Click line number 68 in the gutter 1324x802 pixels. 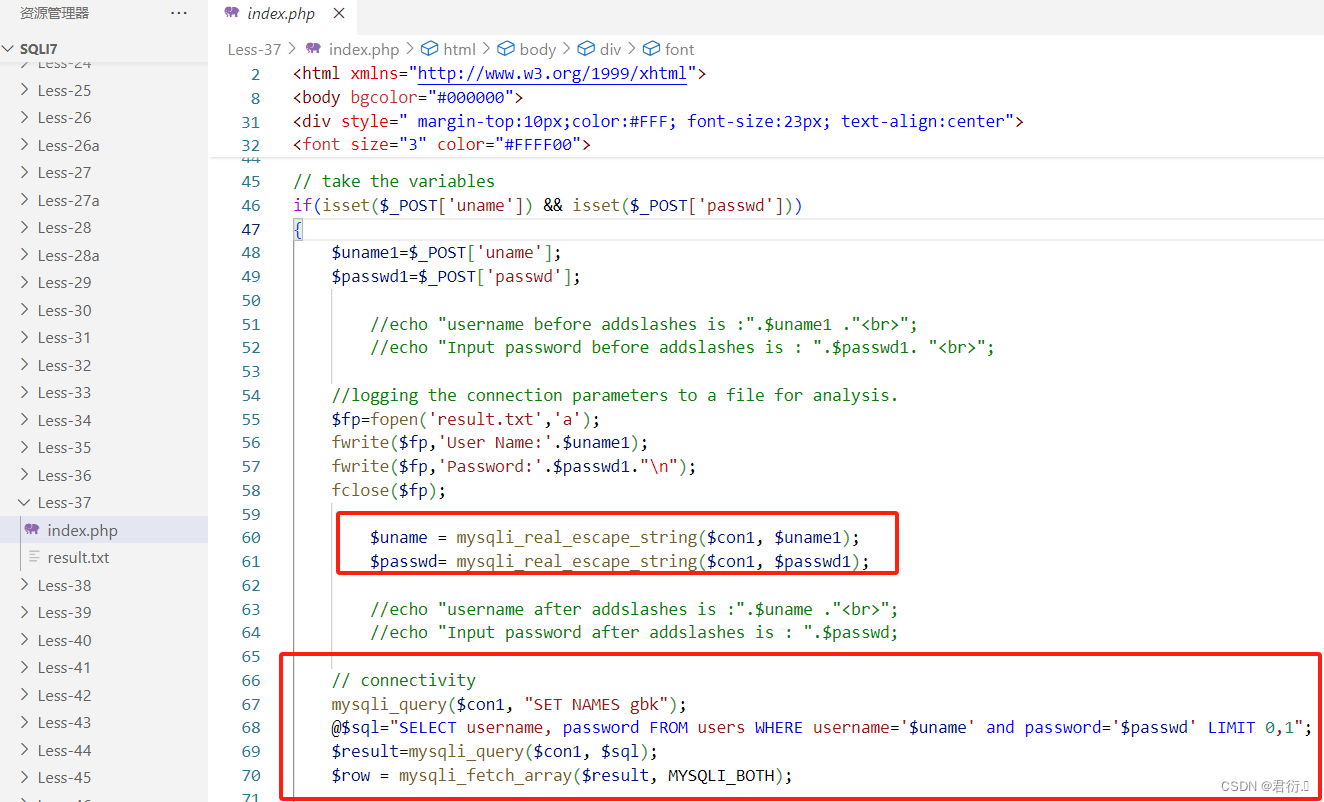[x=250, y=727]
